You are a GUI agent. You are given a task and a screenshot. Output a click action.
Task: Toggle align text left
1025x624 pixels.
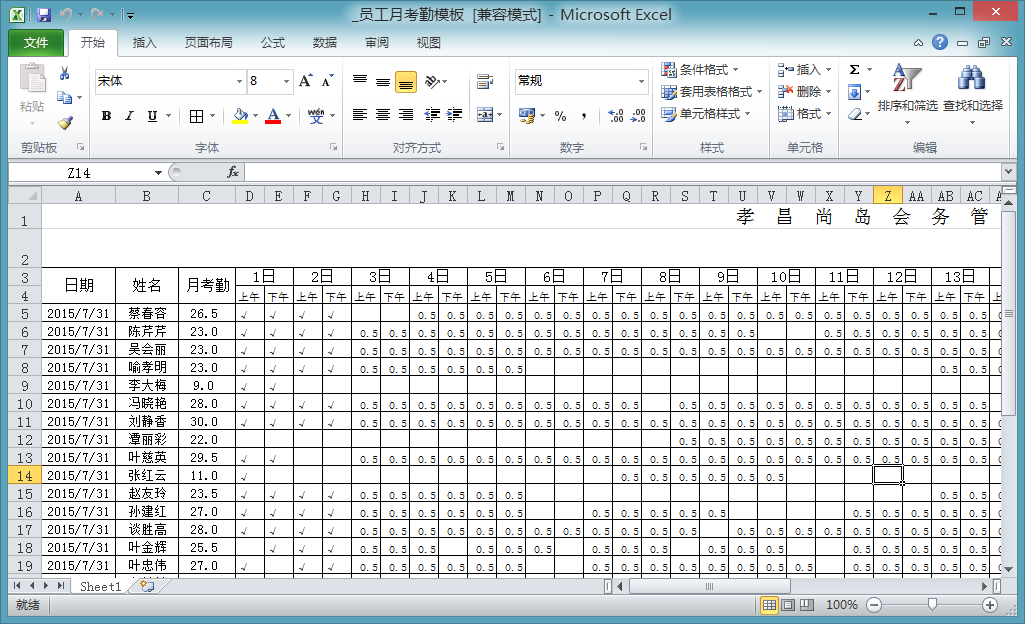[360, 114]
